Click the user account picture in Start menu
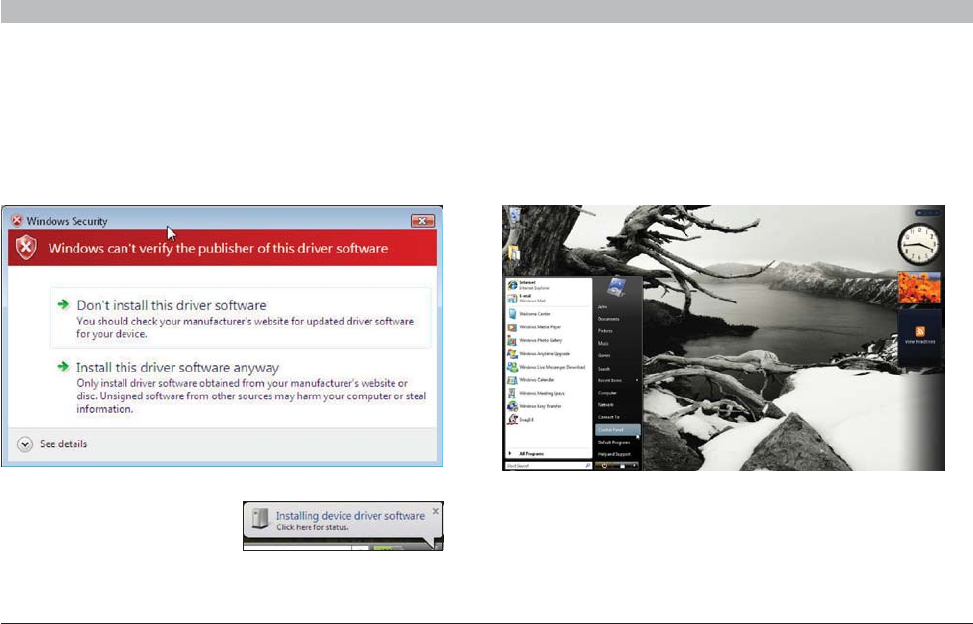The height and width of the screenshot is (624, 973). 617,287
